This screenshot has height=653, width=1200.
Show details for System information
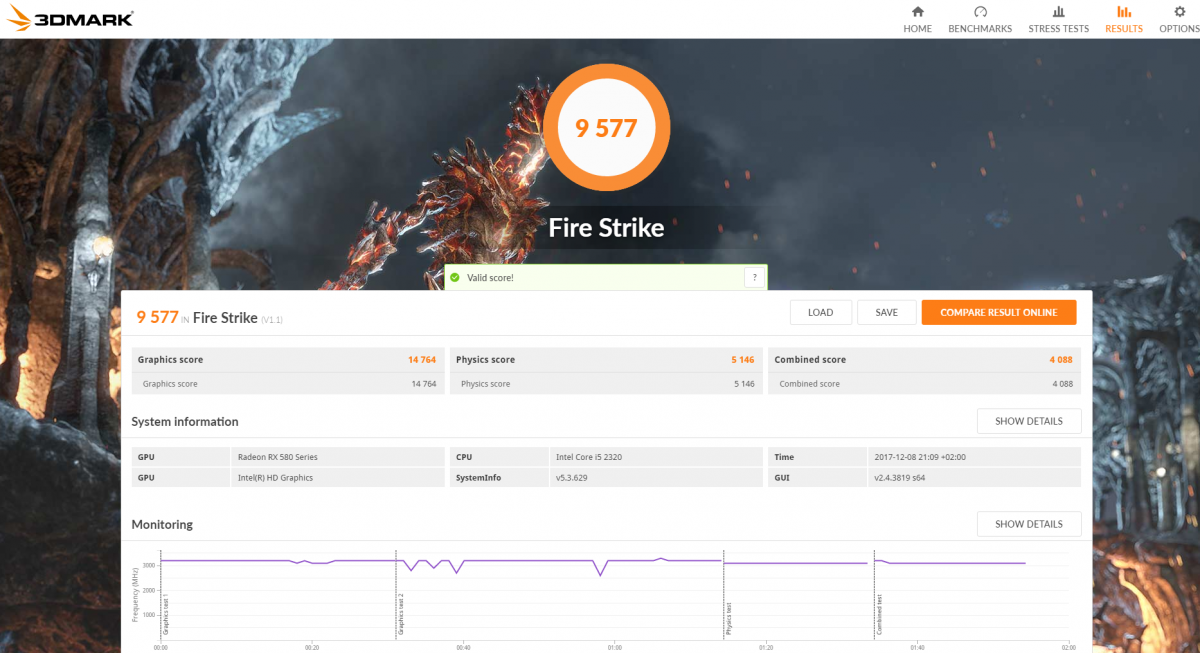point(1029,421)
